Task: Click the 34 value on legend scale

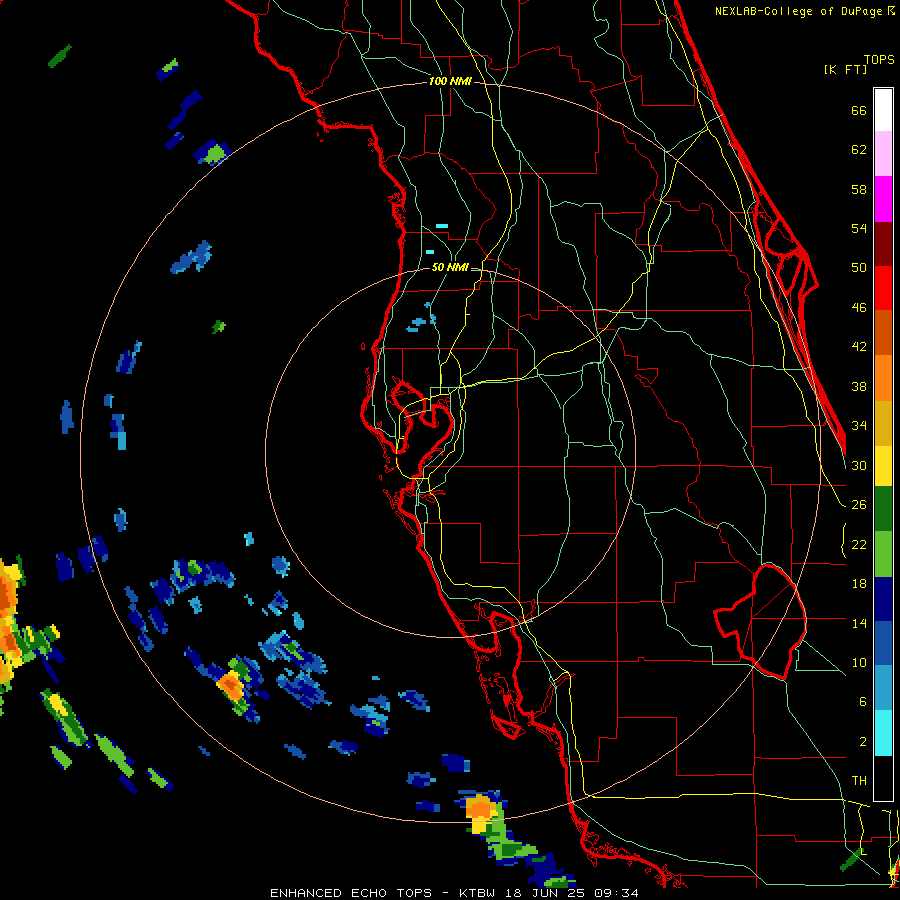Action: (859, 425)
